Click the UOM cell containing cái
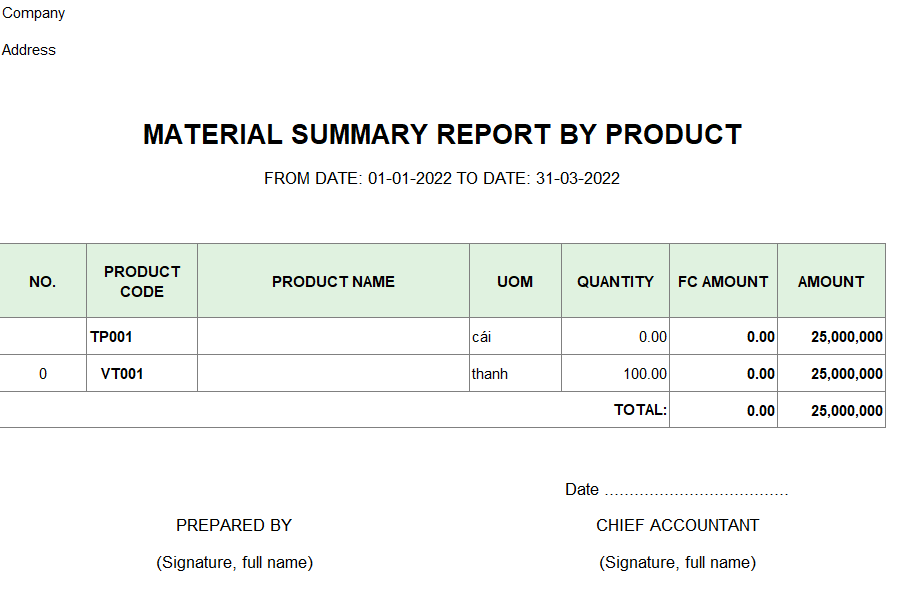Viewport: 909px width, 598px height. click(x=515, y=337)
